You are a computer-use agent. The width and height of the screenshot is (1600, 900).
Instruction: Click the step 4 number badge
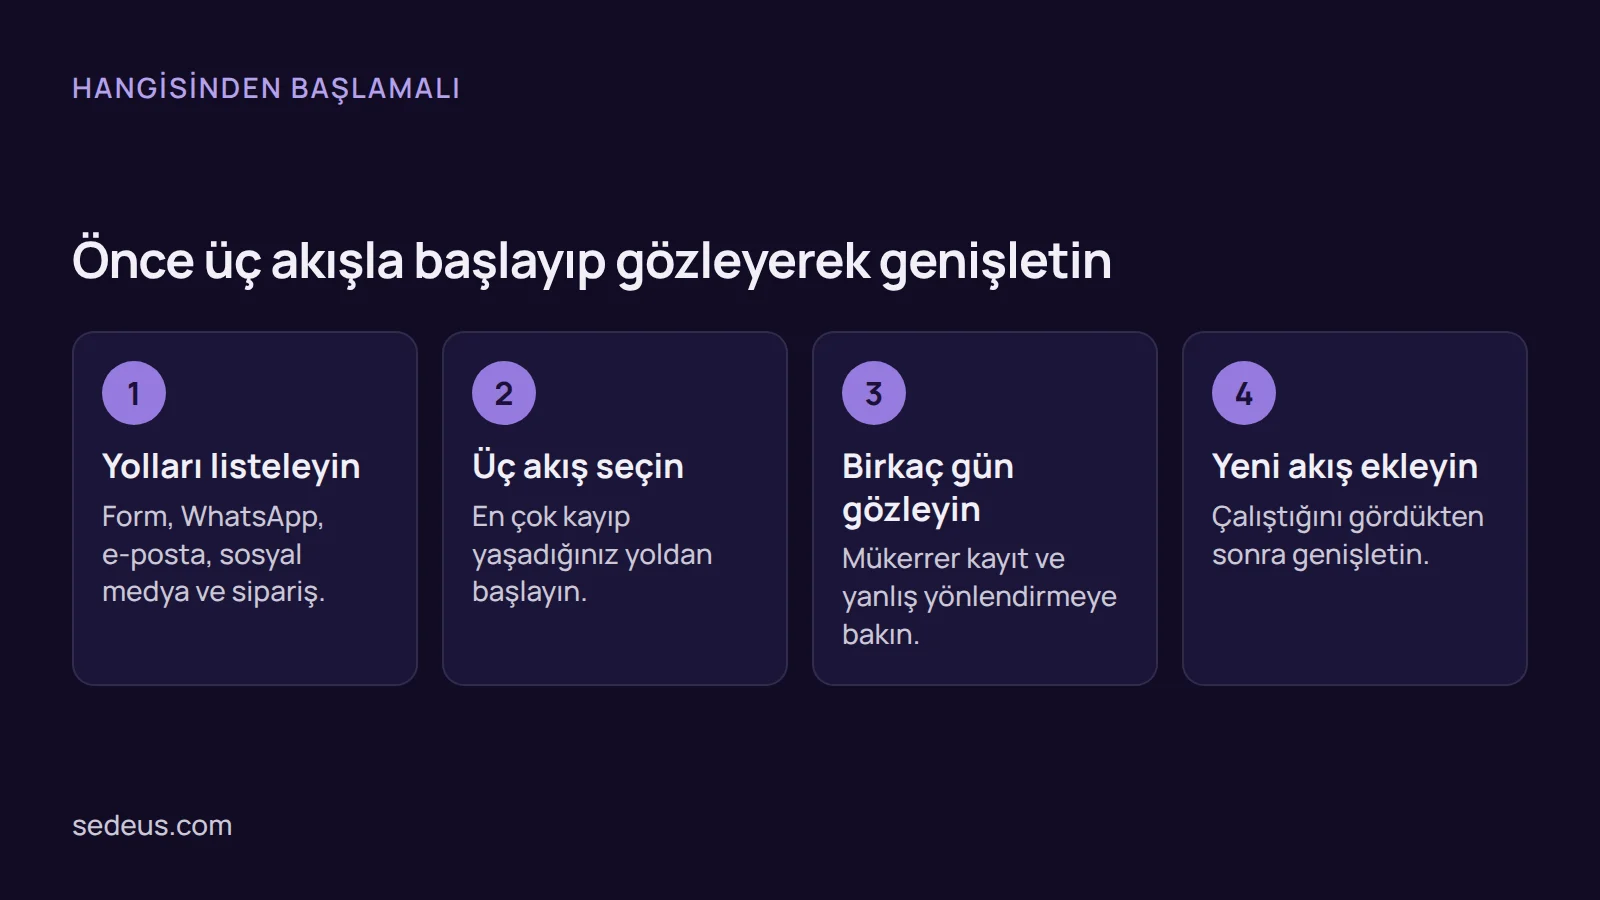pos(1244,393)
